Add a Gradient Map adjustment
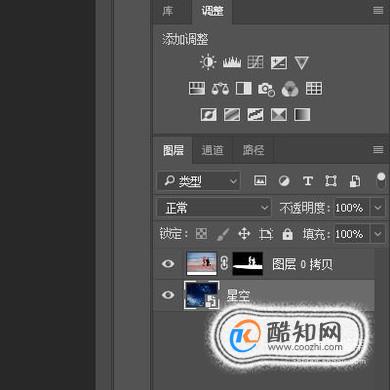 (x=302, y=115)
